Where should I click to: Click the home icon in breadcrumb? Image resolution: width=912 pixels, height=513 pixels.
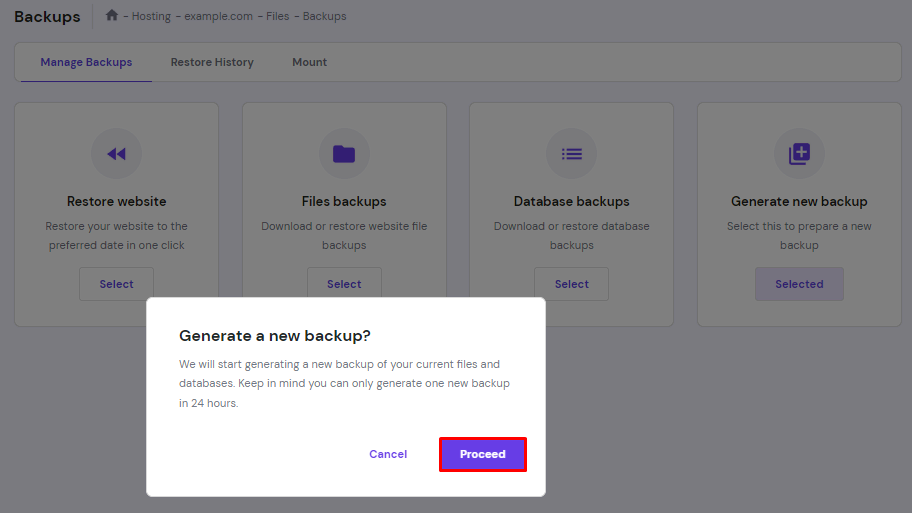point(112,16)
